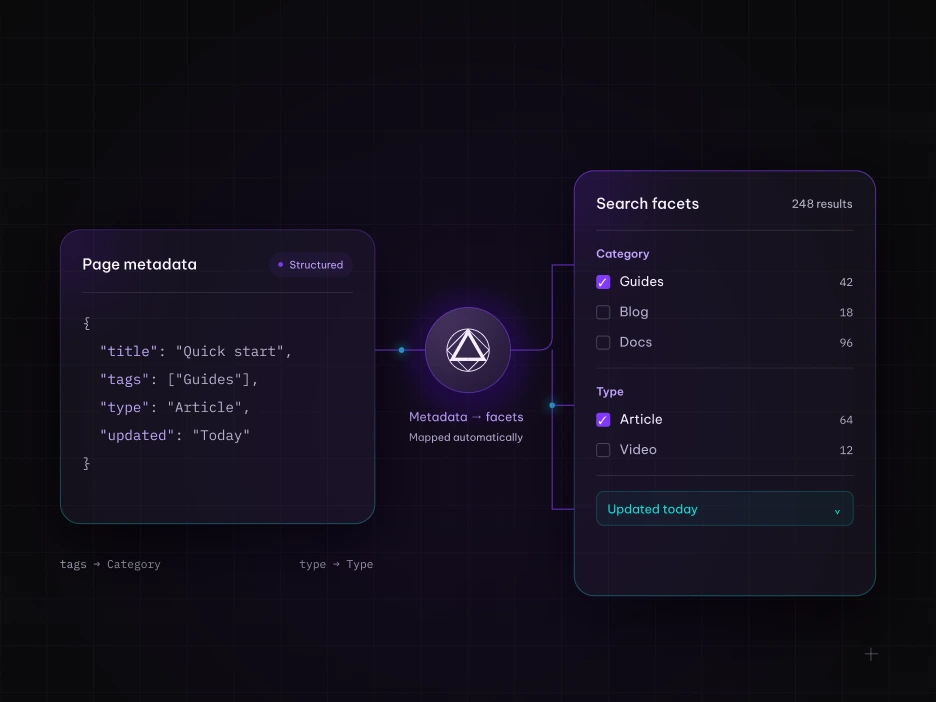Check the Blog category checkbox
This screenshot has height=702, width=936.
point(603,312)
